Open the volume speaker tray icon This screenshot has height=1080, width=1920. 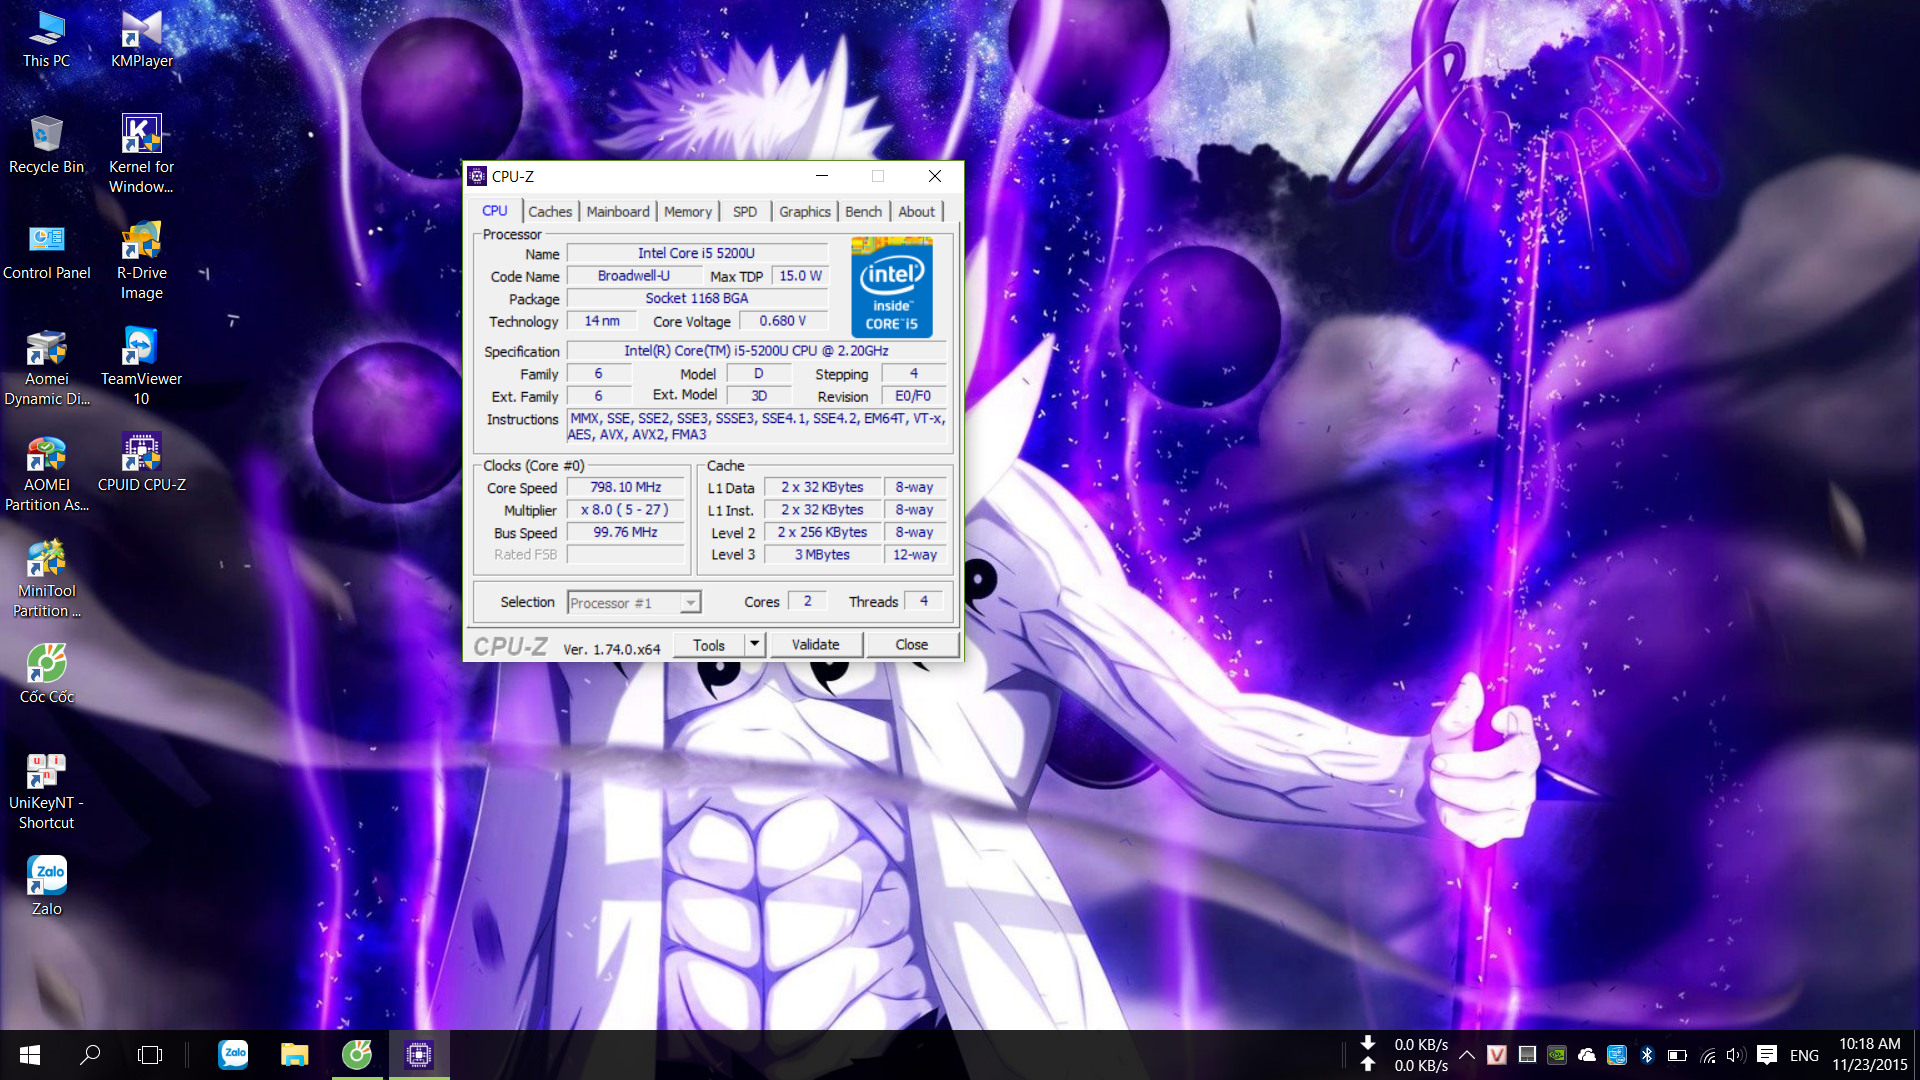pyautogui.click(x=1735, y=1055)
